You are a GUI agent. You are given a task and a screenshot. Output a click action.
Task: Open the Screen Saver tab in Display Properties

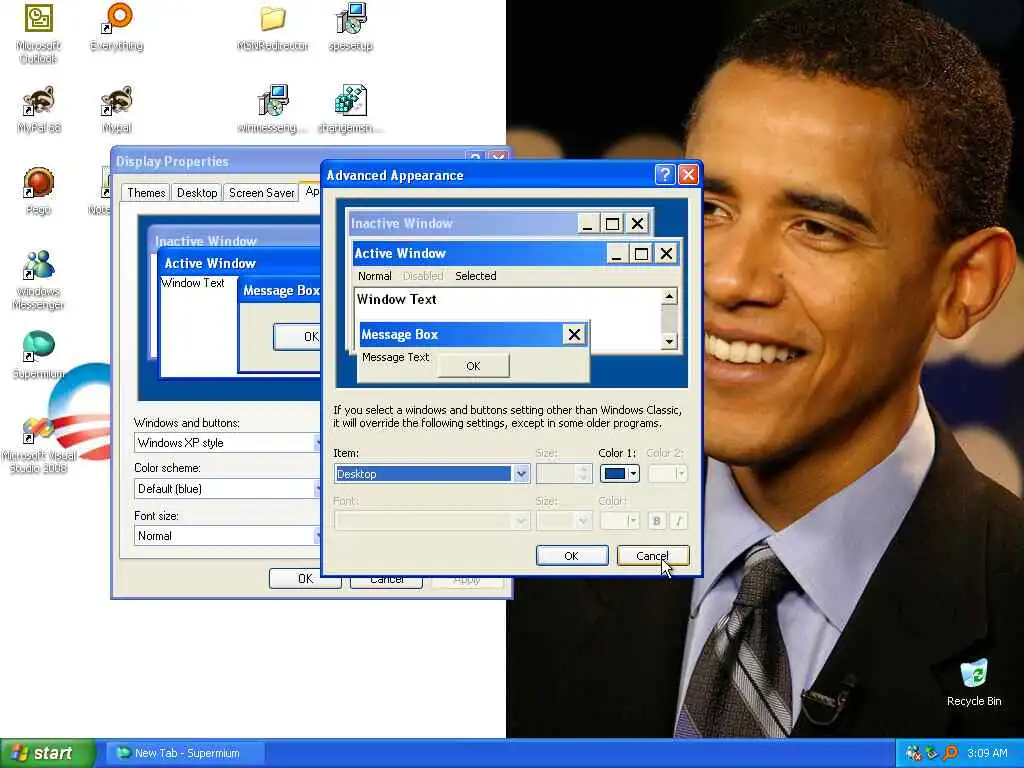pyautogui.click(x=261, y=193)
